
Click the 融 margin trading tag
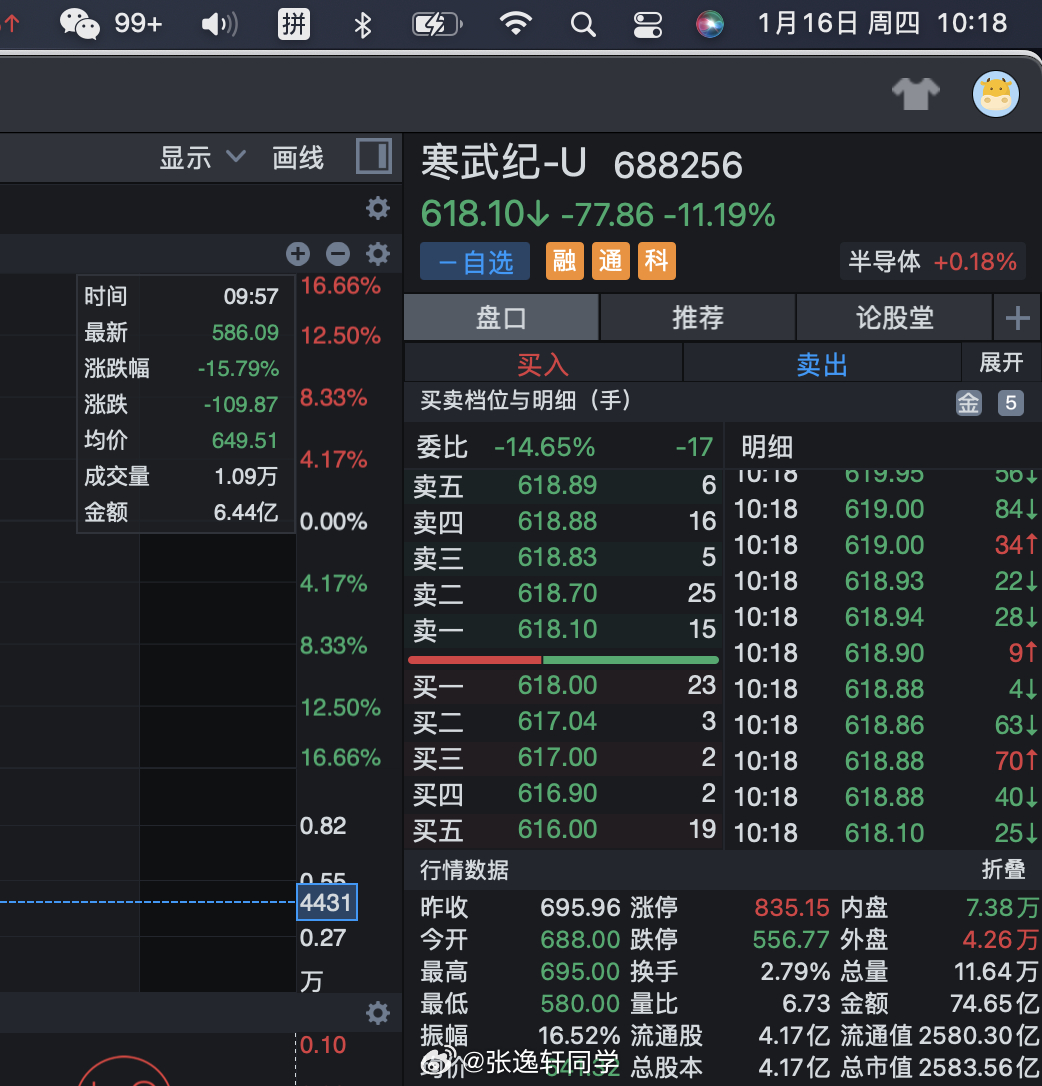tap(565, 261)
